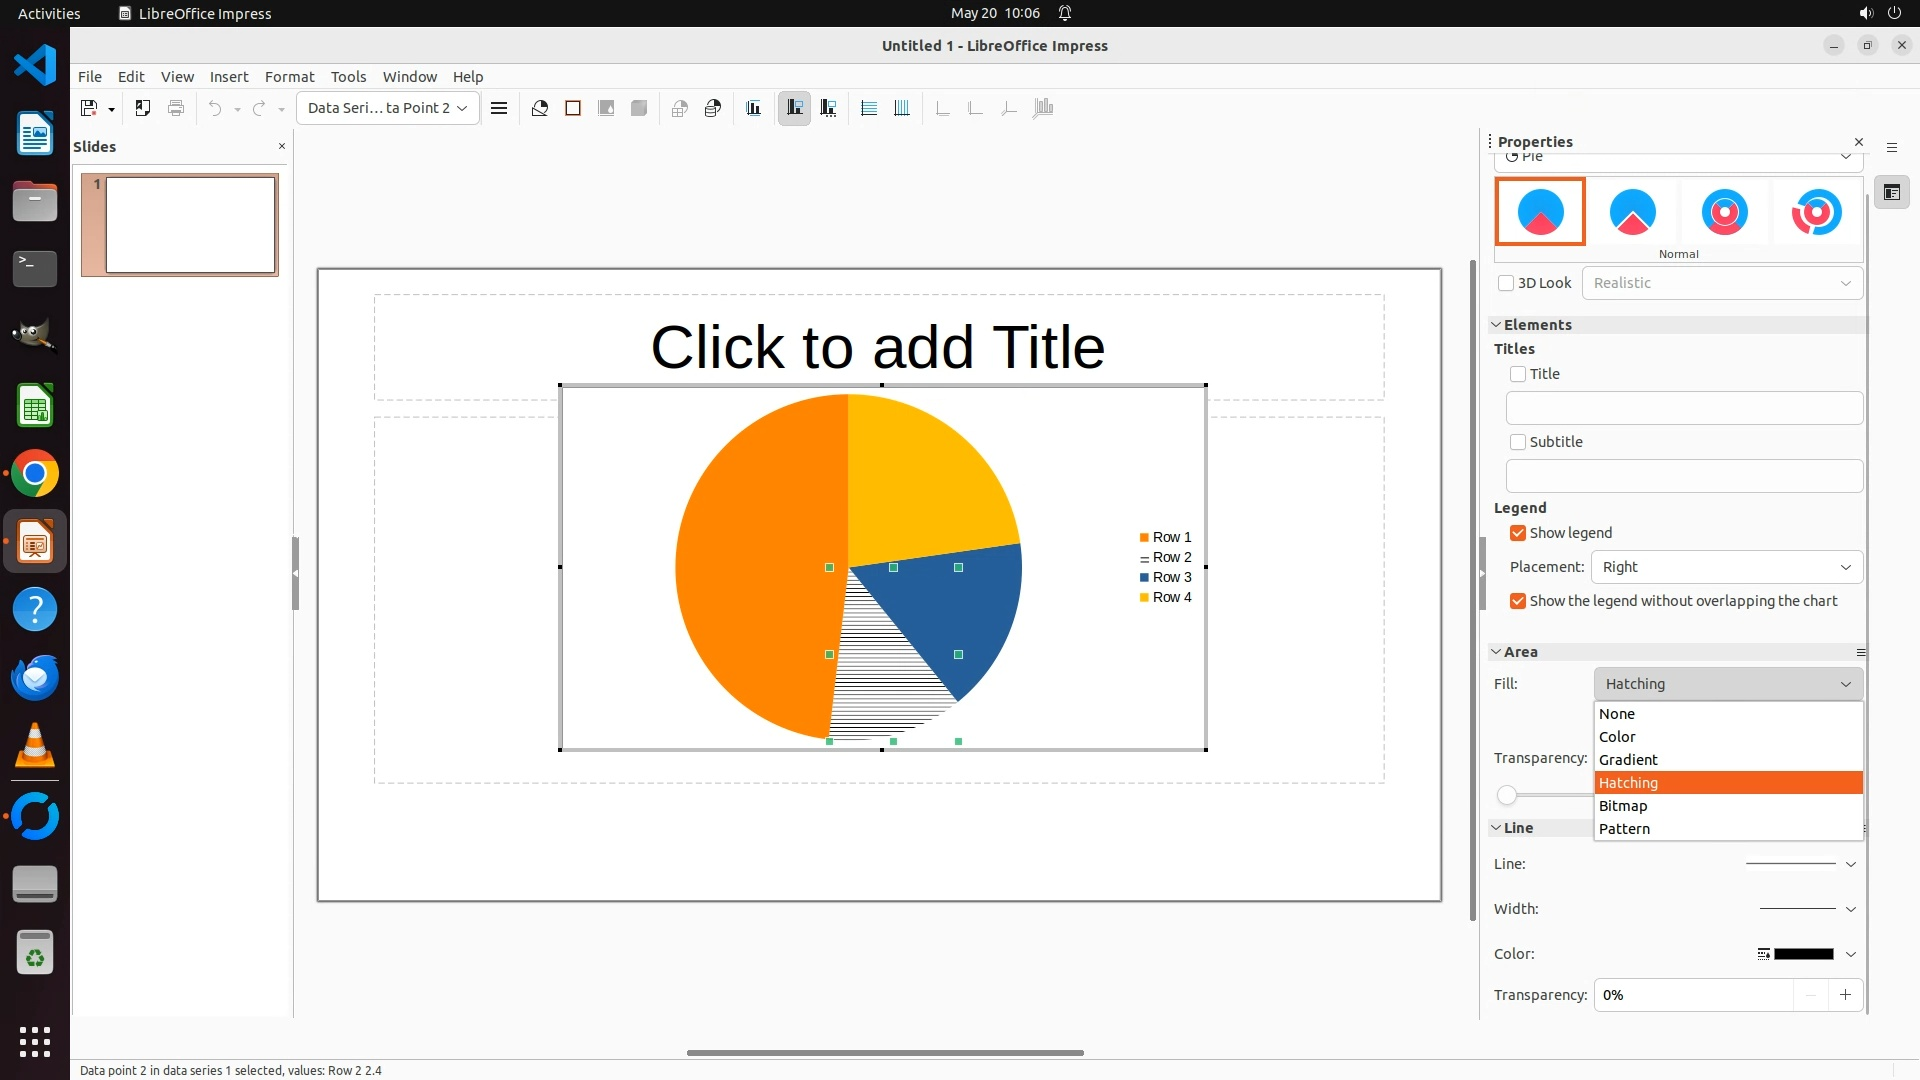Toggle the Legend On/Off toolbar icon

point(795,108)
